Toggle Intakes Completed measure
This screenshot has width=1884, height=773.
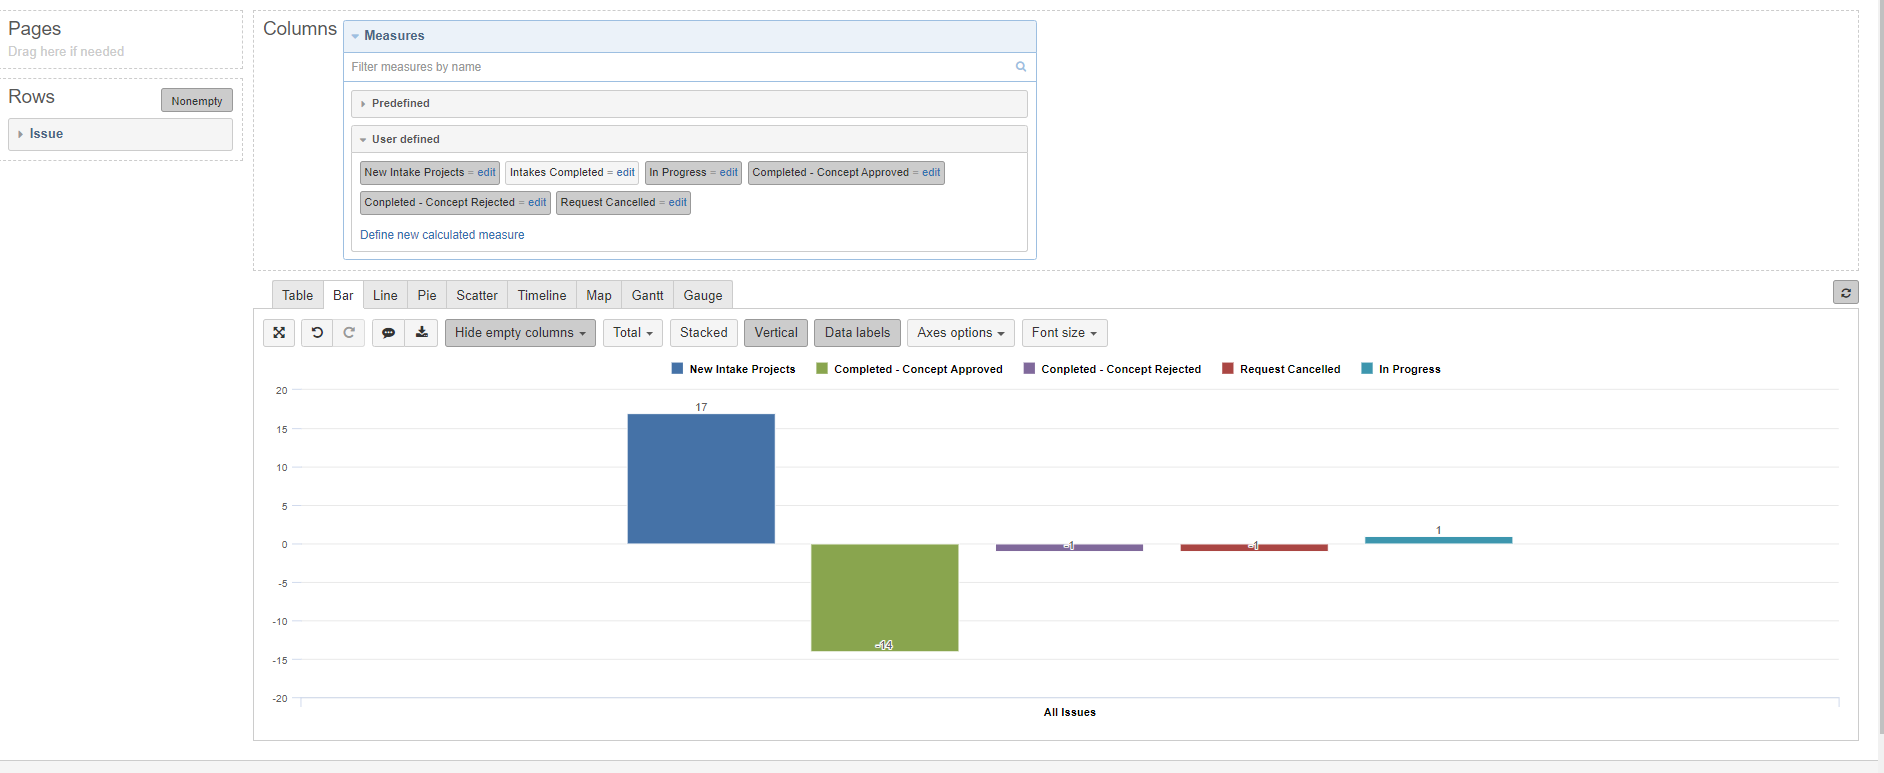click(x=556, y=173)
